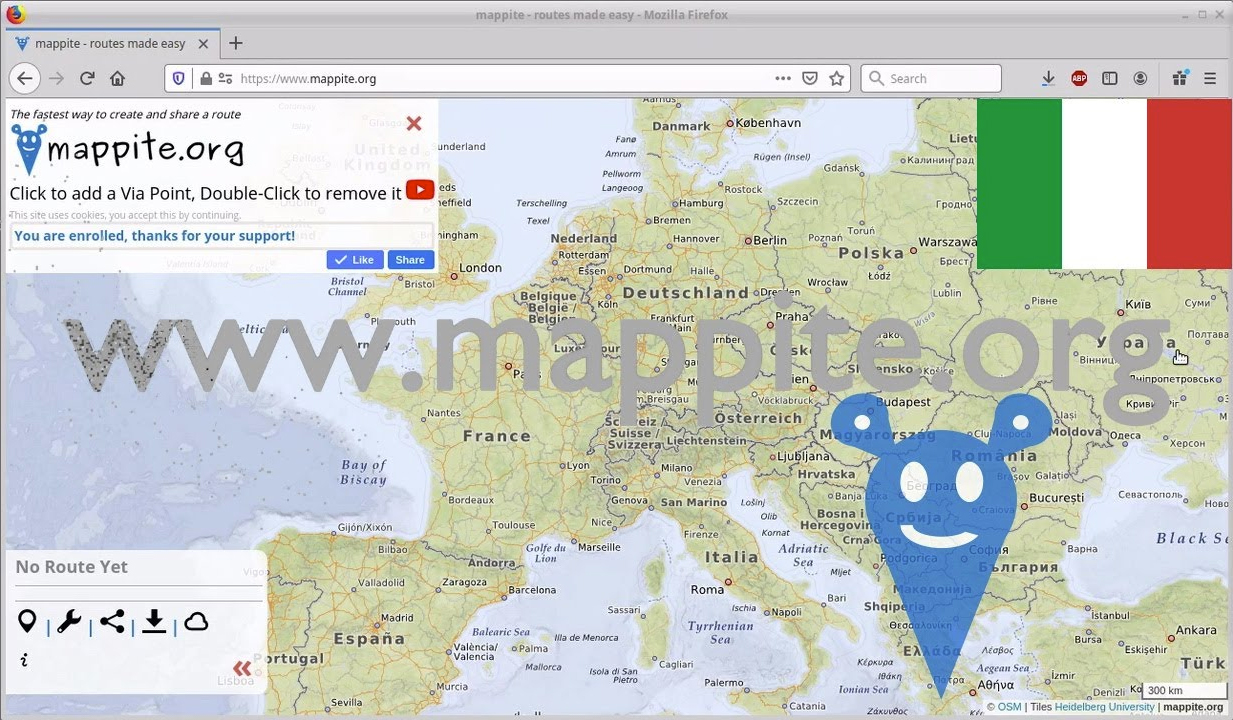Go back with browser back arrow
Viewport: 1233px width, 720px height.
point(25,78)
